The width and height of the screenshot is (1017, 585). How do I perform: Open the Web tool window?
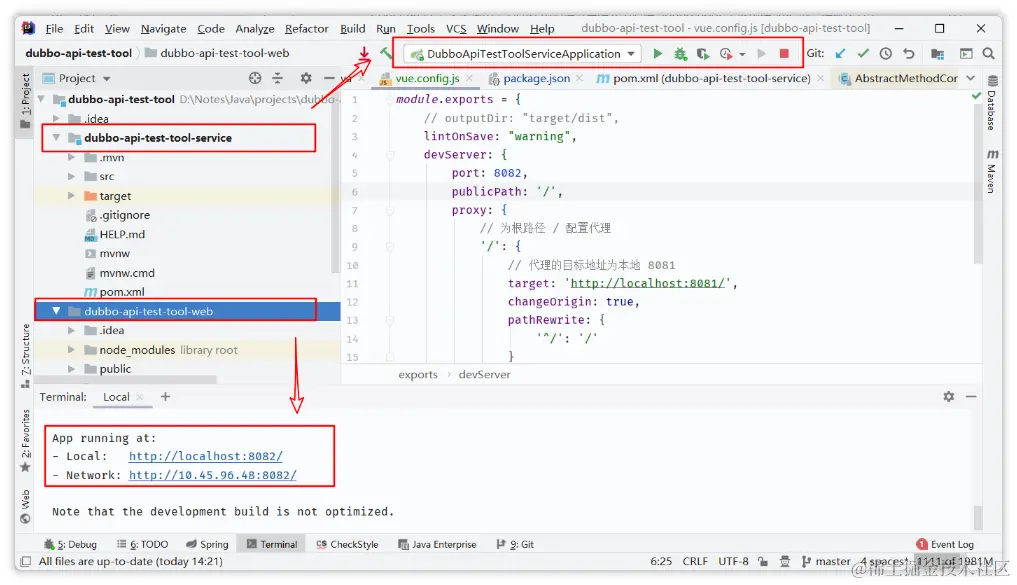pyautogui.click(x=25, y=507)
